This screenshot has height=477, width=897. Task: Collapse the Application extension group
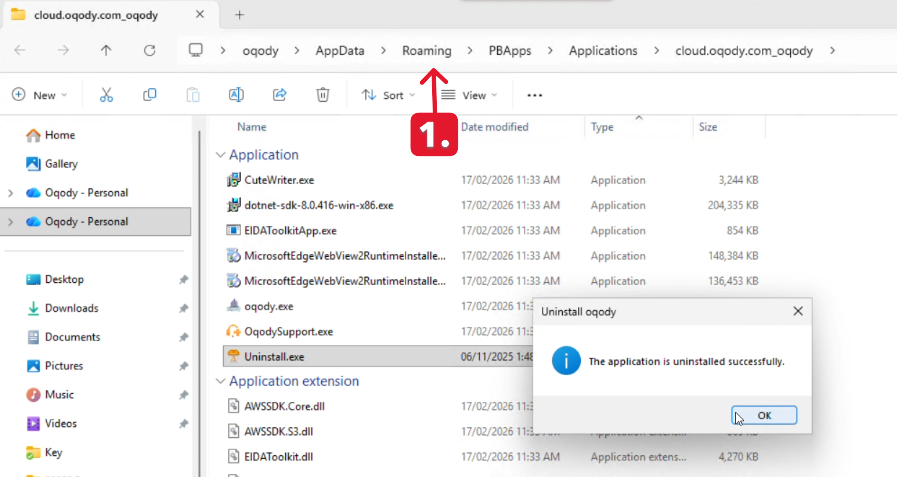[x=220, y=382]
